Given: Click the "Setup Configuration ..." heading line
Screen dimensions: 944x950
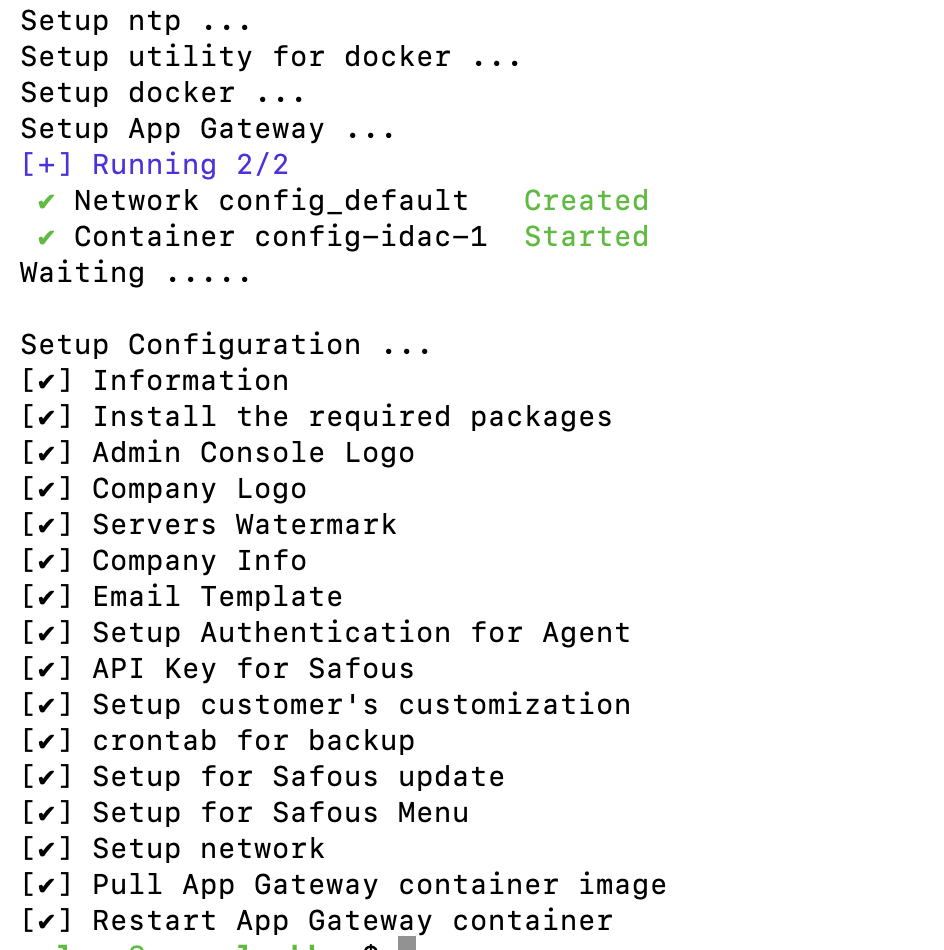Looking at the screenshot, I should (226, 345).
